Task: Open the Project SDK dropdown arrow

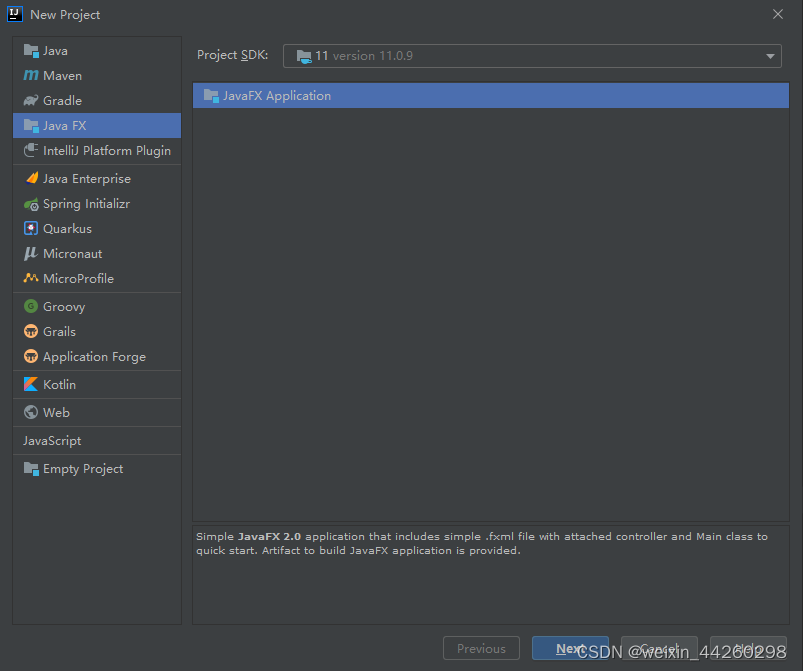Action: pos(770,56)
